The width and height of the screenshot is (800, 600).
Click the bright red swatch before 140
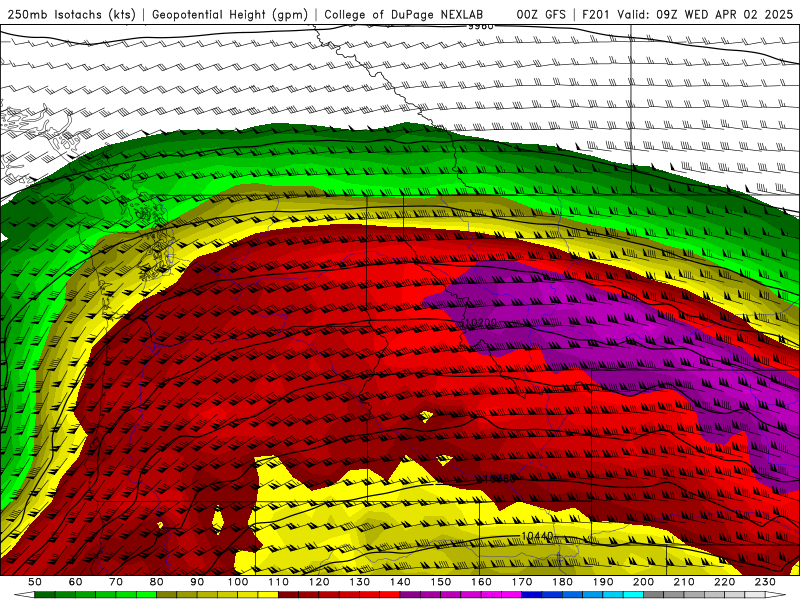click(x=390, y=595)
